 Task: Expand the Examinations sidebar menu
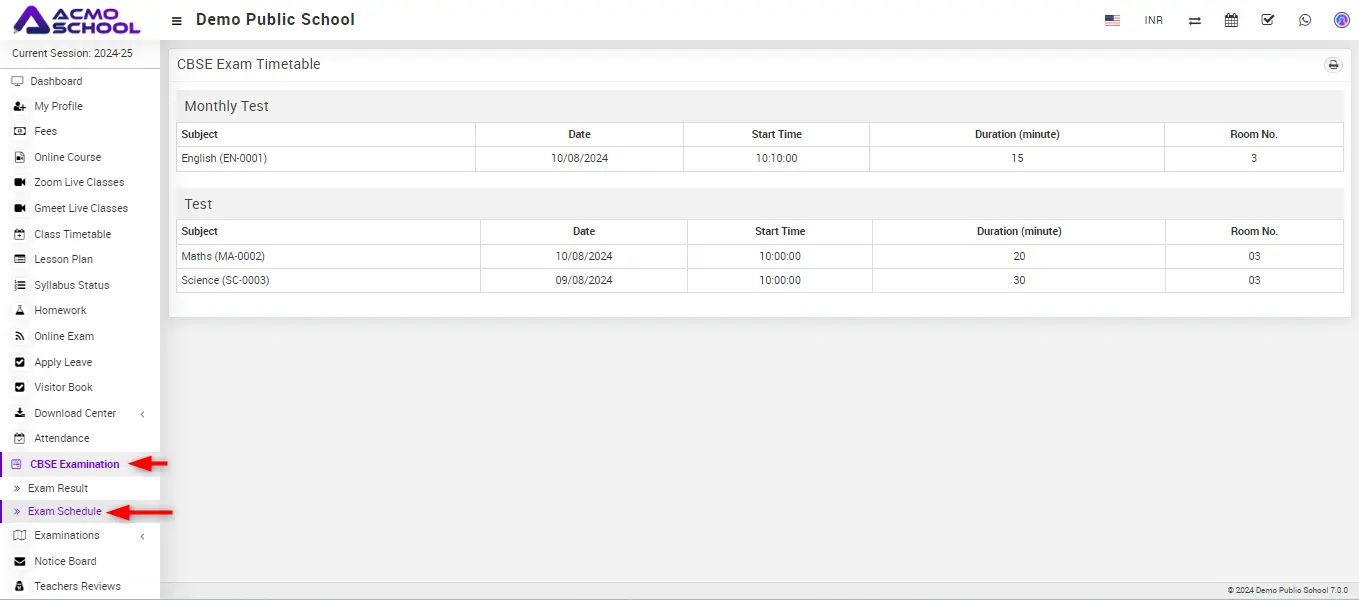coord(67,535)
